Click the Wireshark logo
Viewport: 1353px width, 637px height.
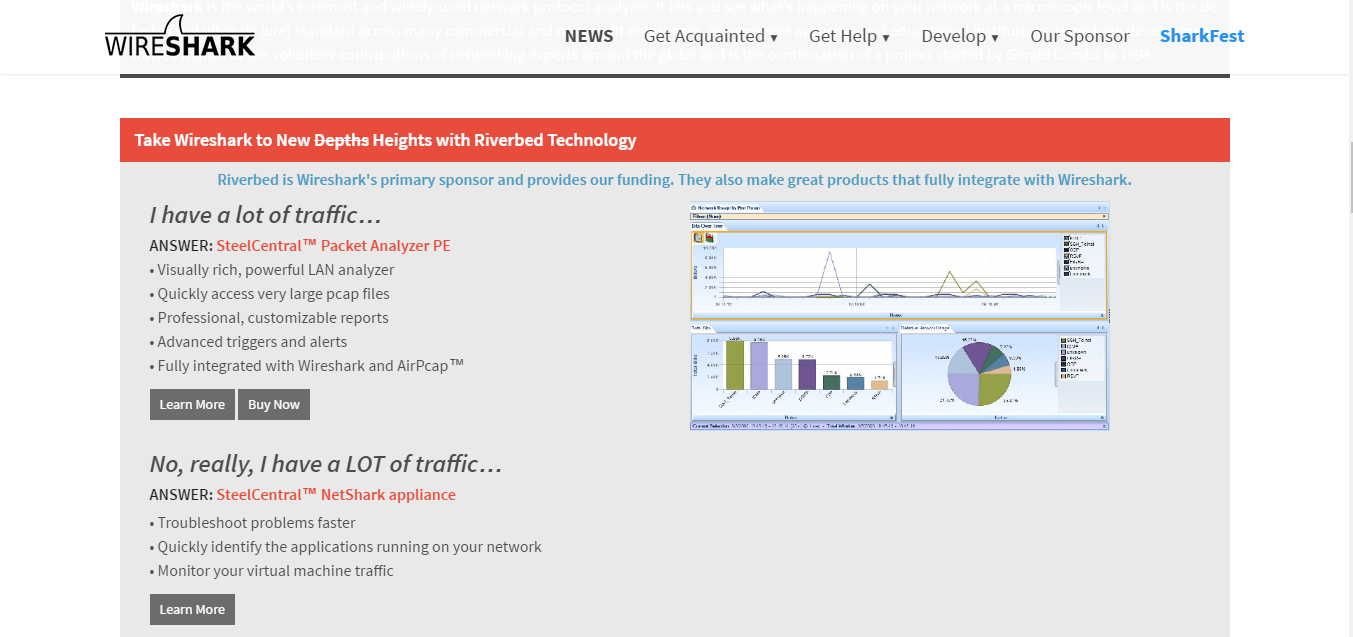point(180,36)
